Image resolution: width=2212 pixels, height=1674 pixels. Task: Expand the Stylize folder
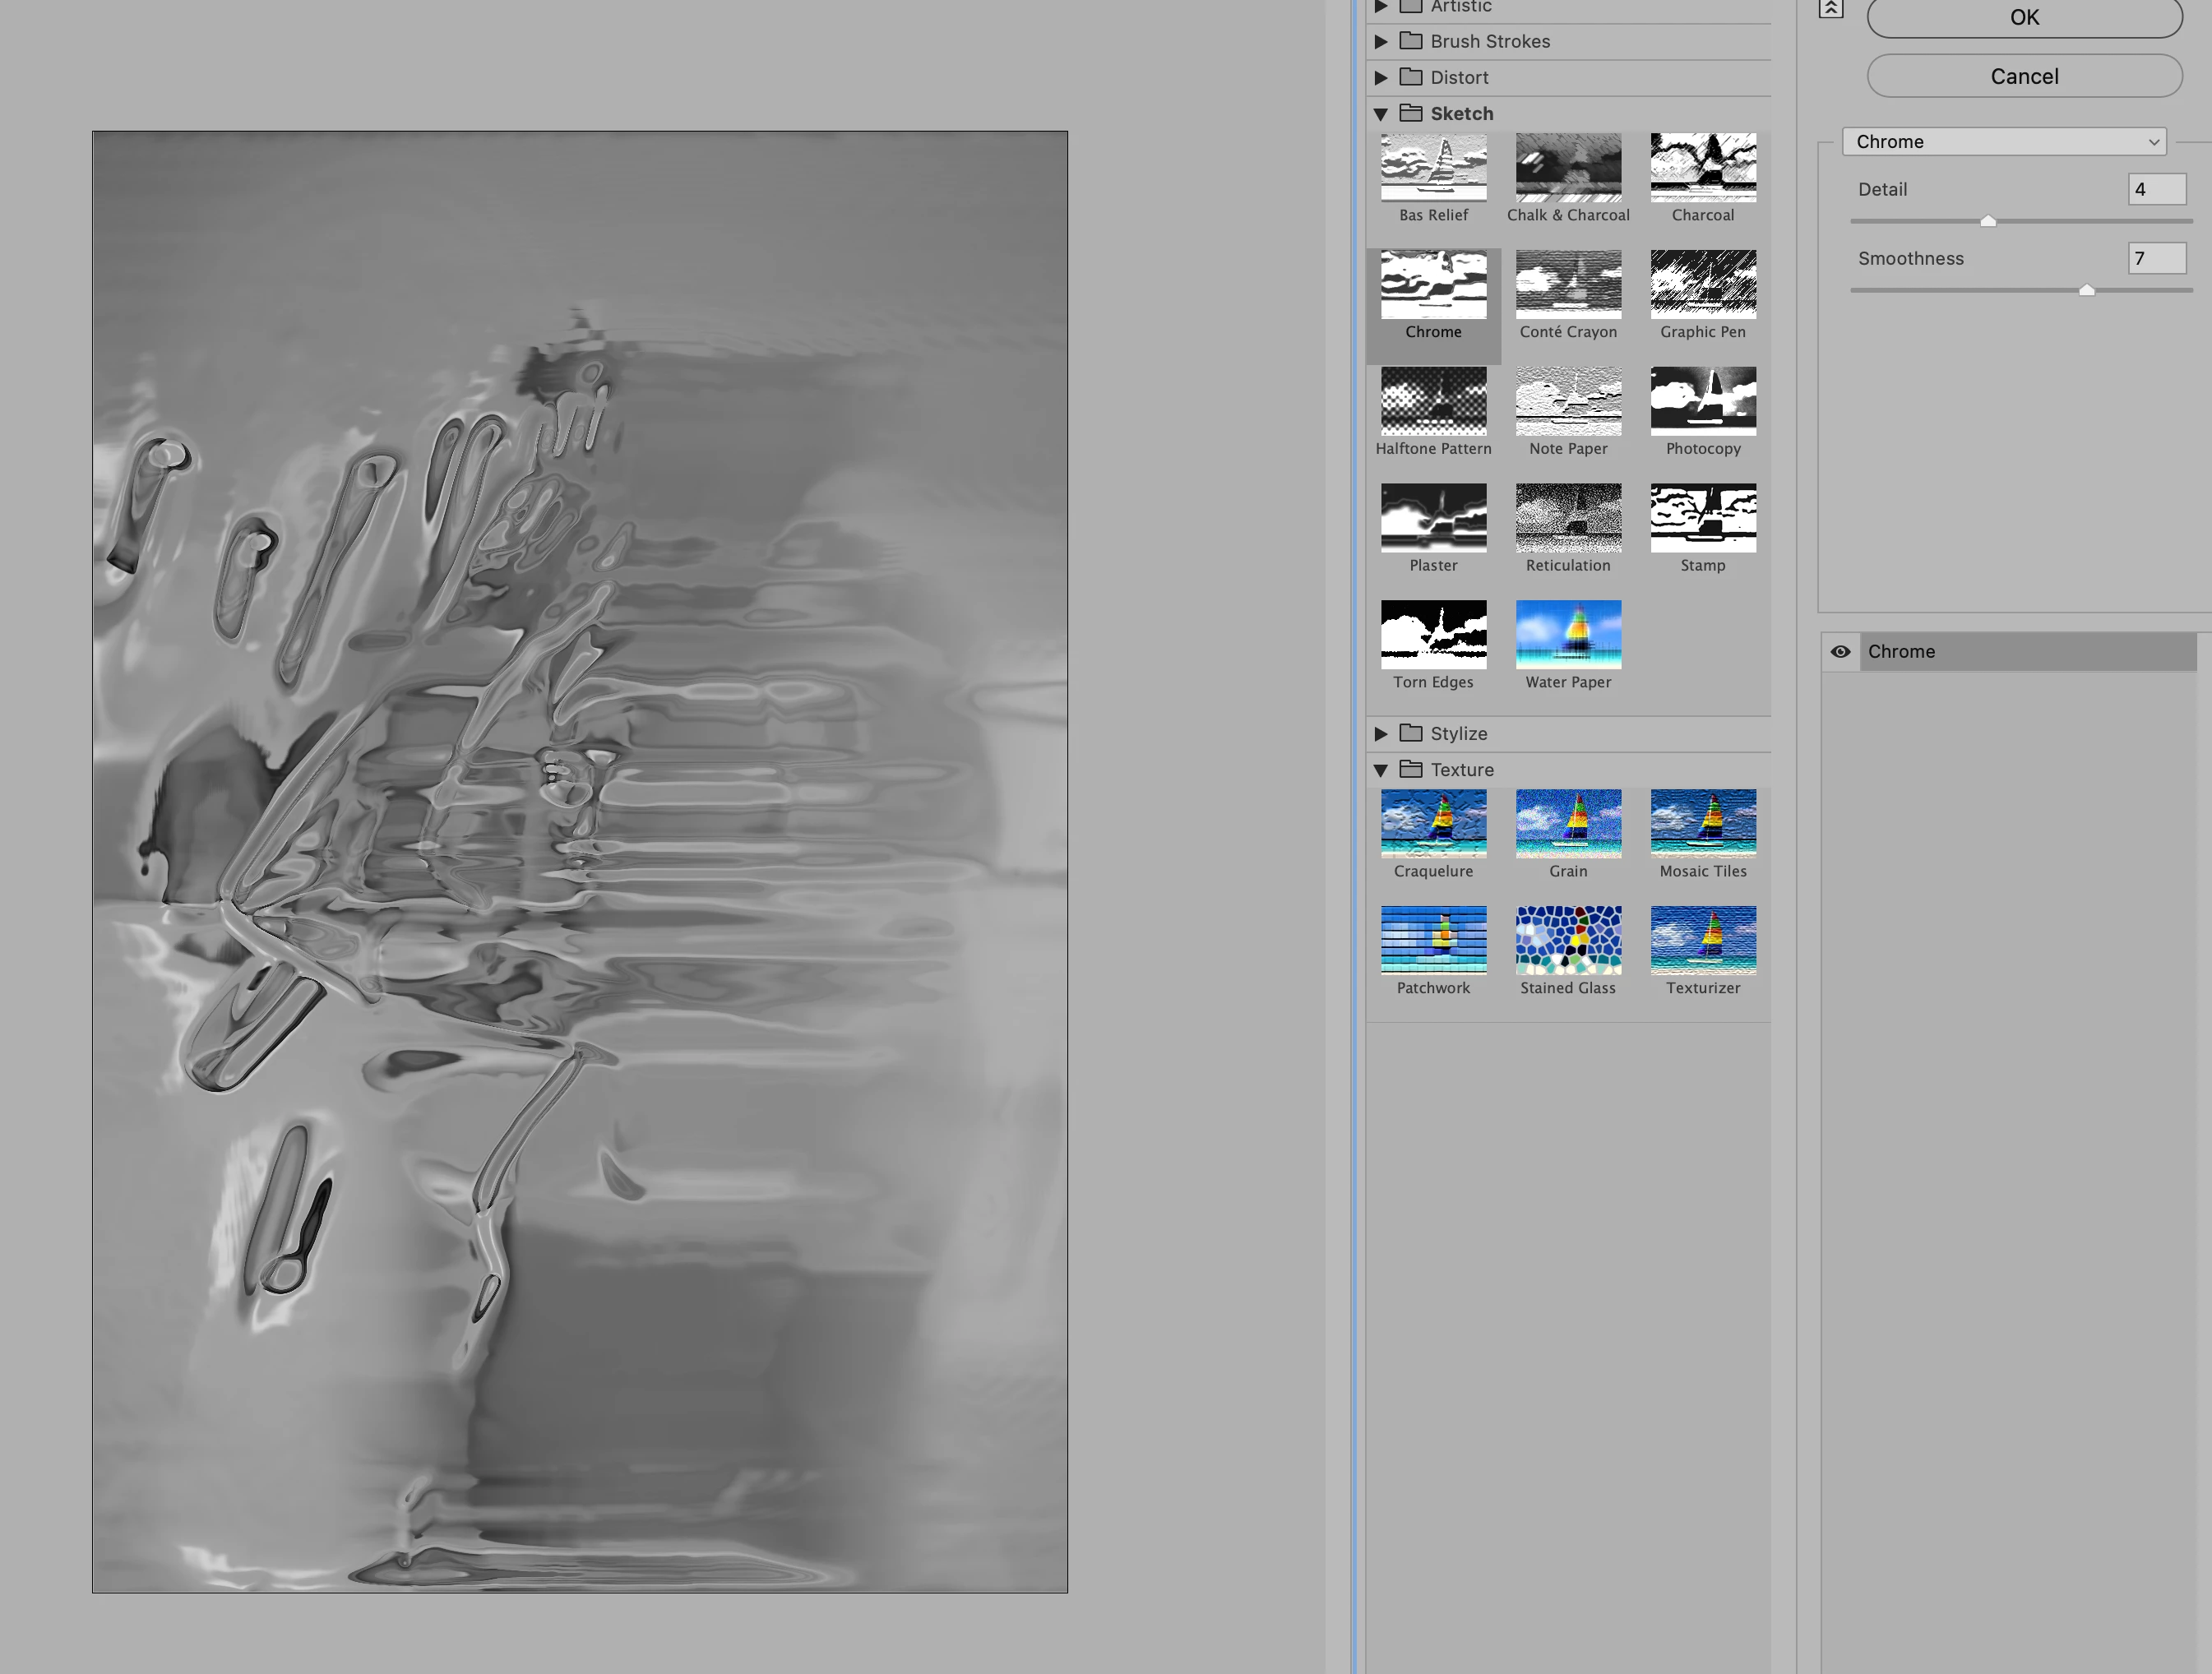pos(1380,734)
